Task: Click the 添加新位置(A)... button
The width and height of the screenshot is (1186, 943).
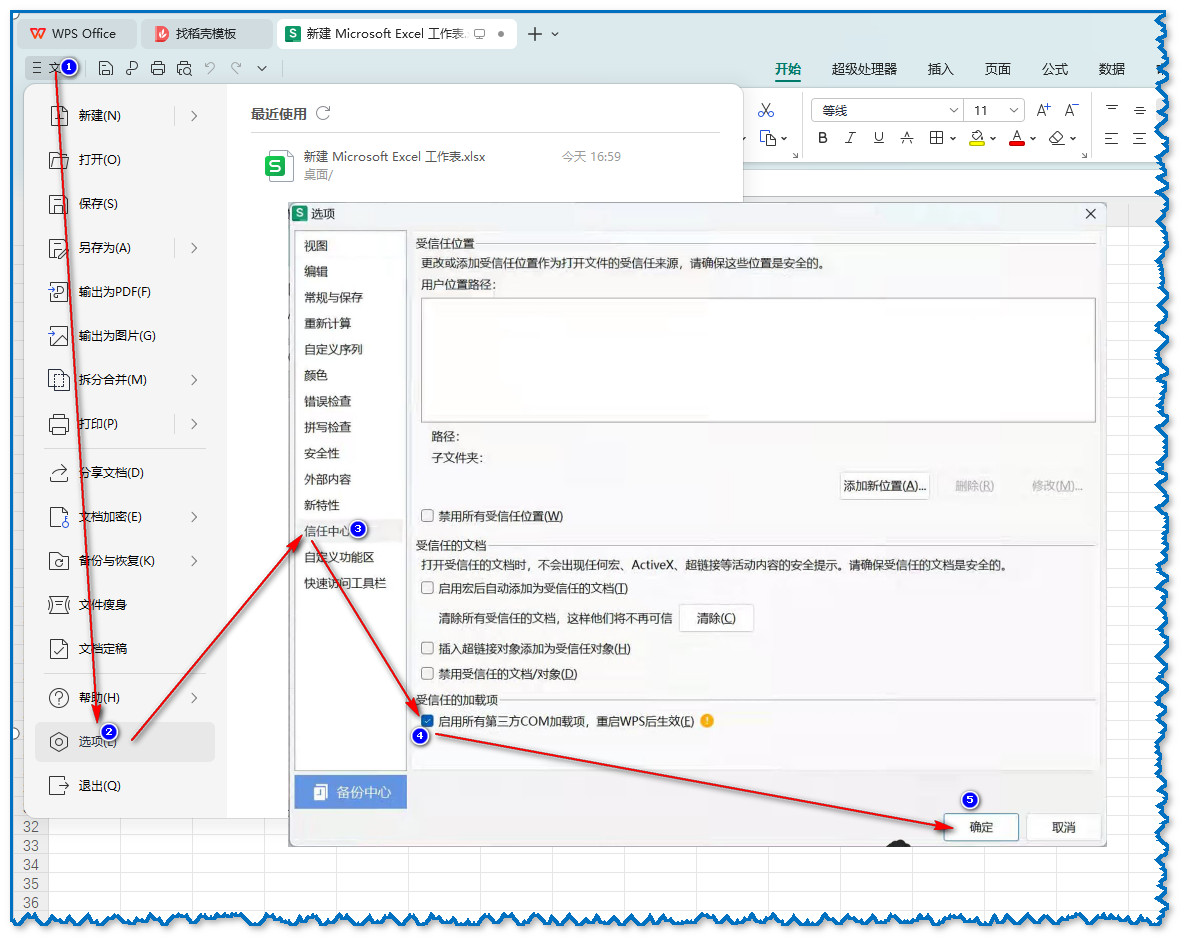Action: [884, 485]
